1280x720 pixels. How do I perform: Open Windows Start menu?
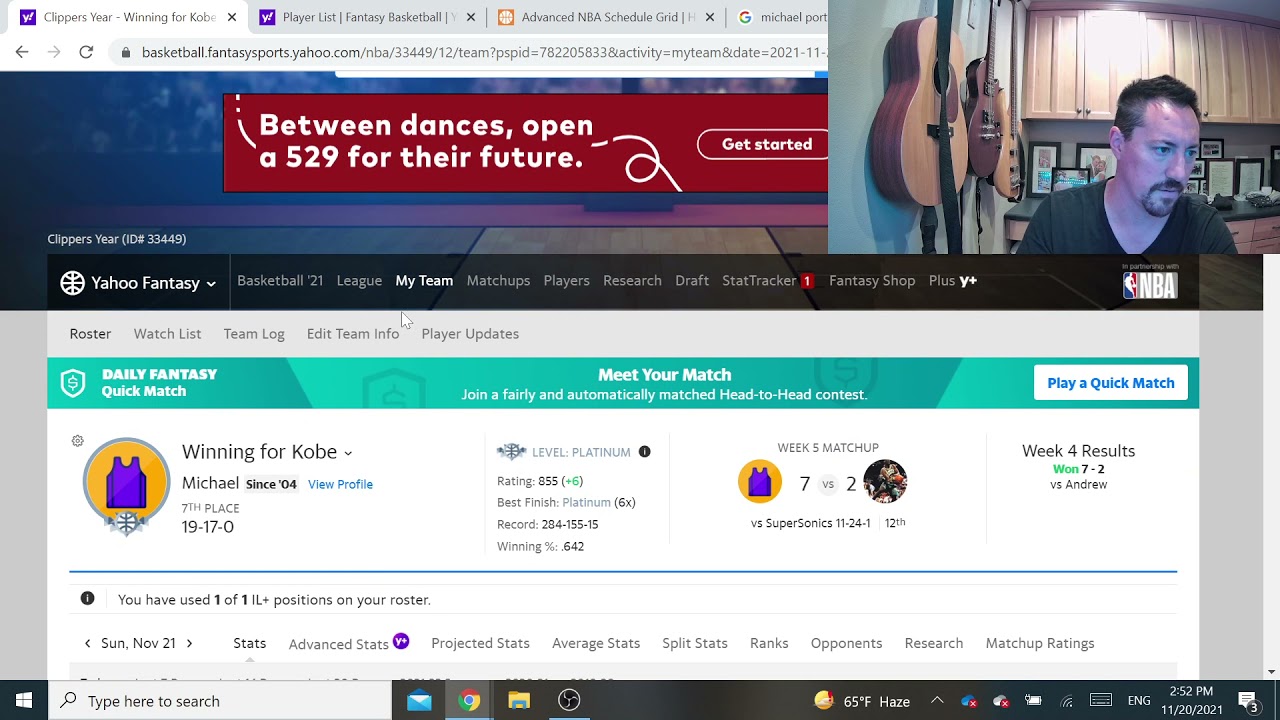pos(24,701)
